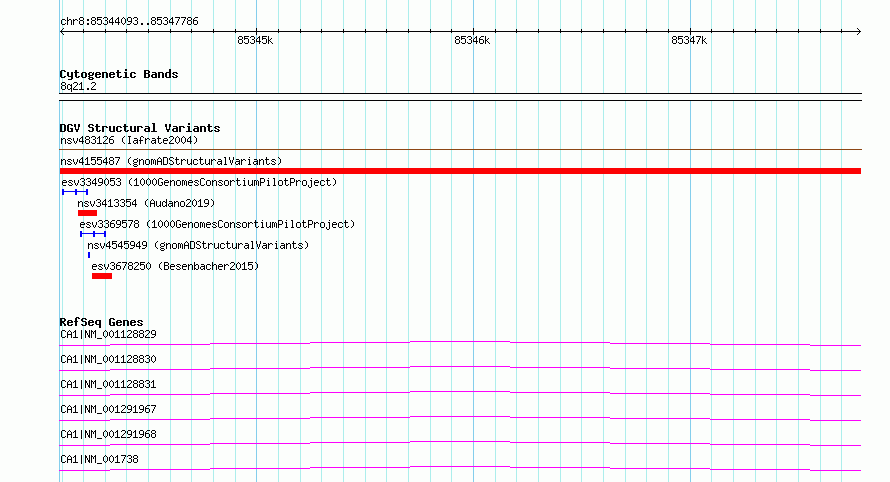Click the 85345k ruler tick label
The height and width of the screenshot is (482, 890).
(x=255, y=40)
